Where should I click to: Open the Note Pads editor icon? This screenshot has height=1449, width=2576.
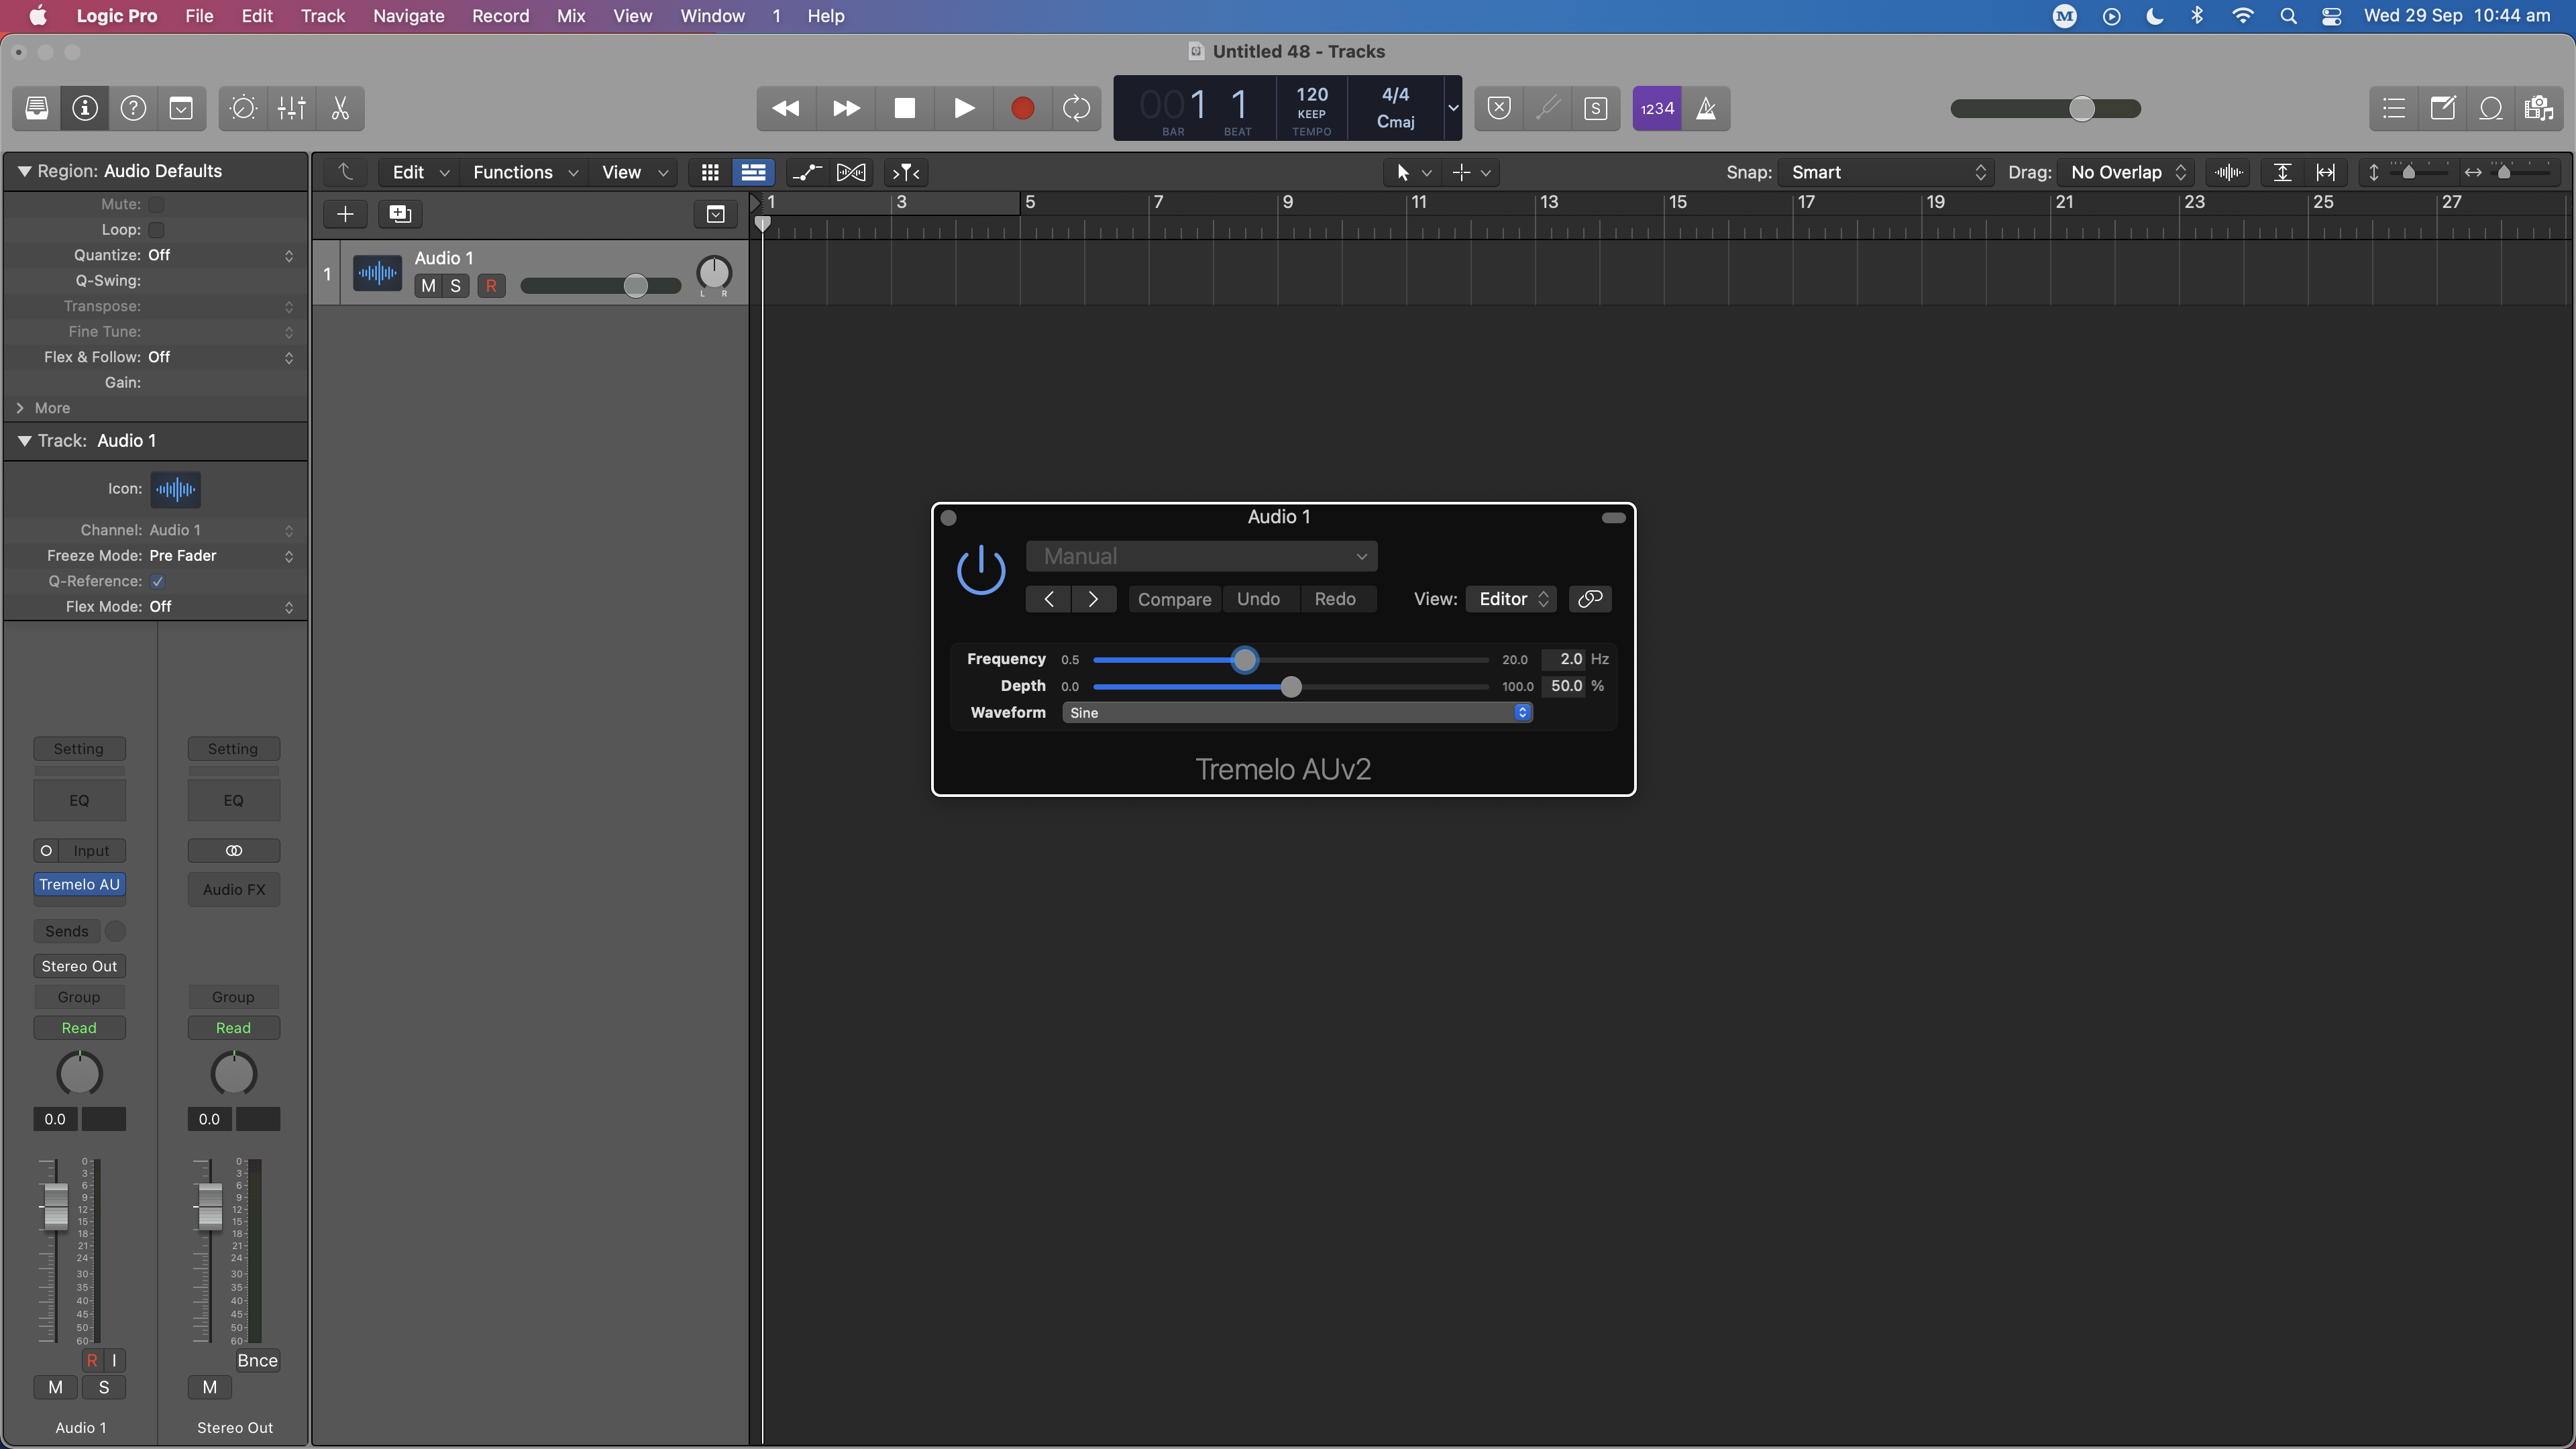(2443, 108)
